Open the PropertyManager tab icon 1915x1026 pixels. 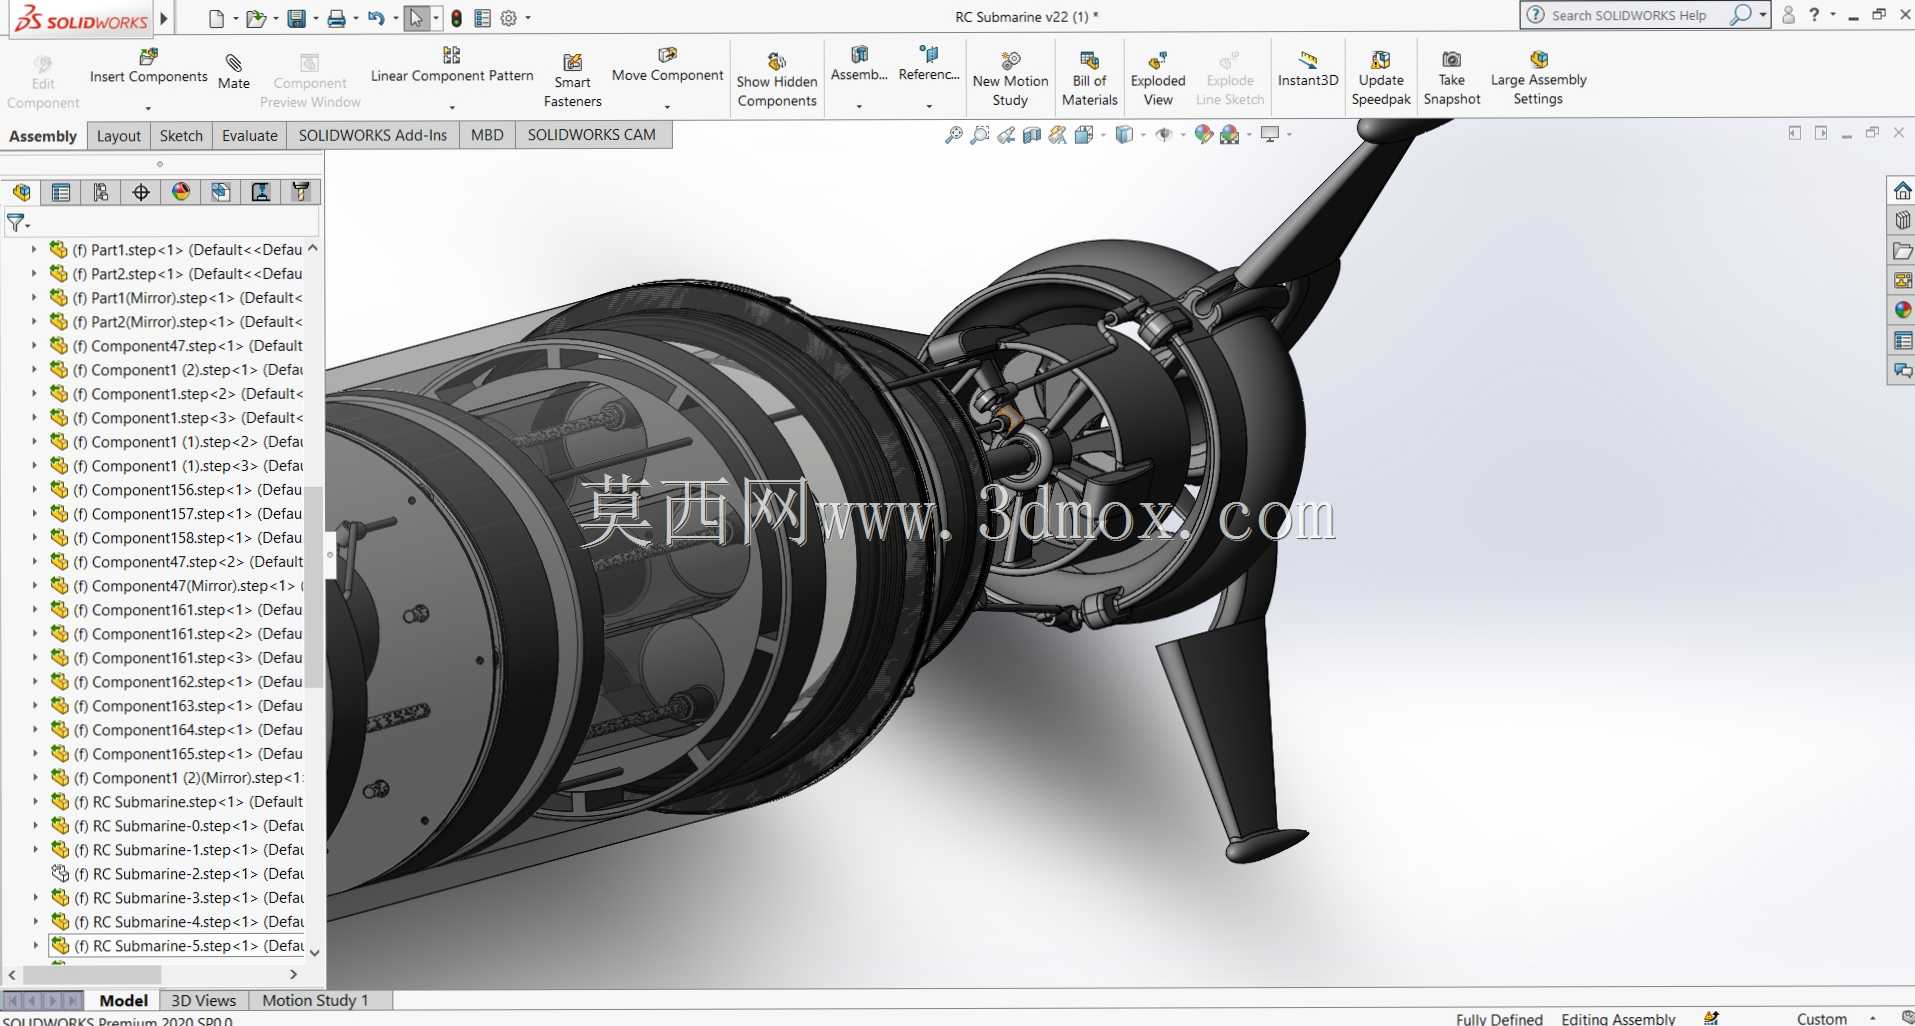[x=61, y=192]
